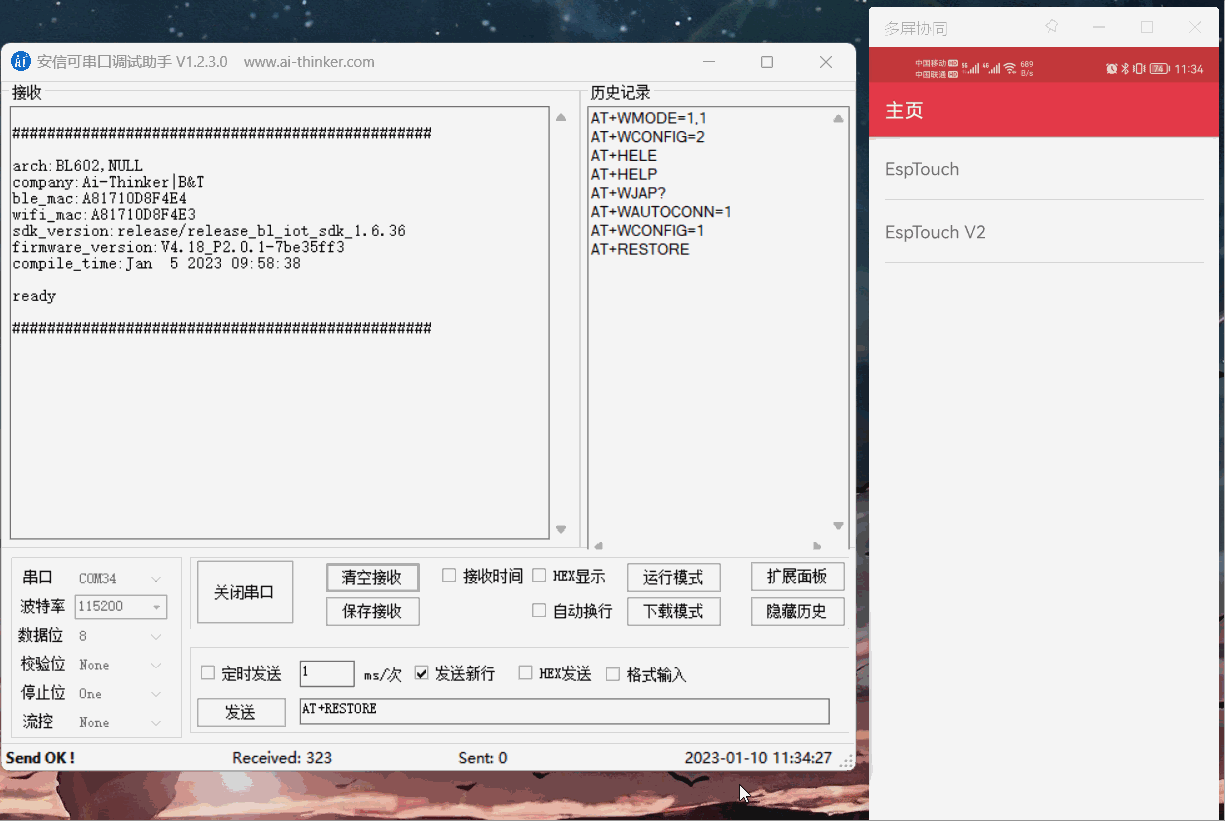Click the 扩展面板 button
Image resolution: width=1225 pixels, height=821 pixels.
(x=798, y=577)
